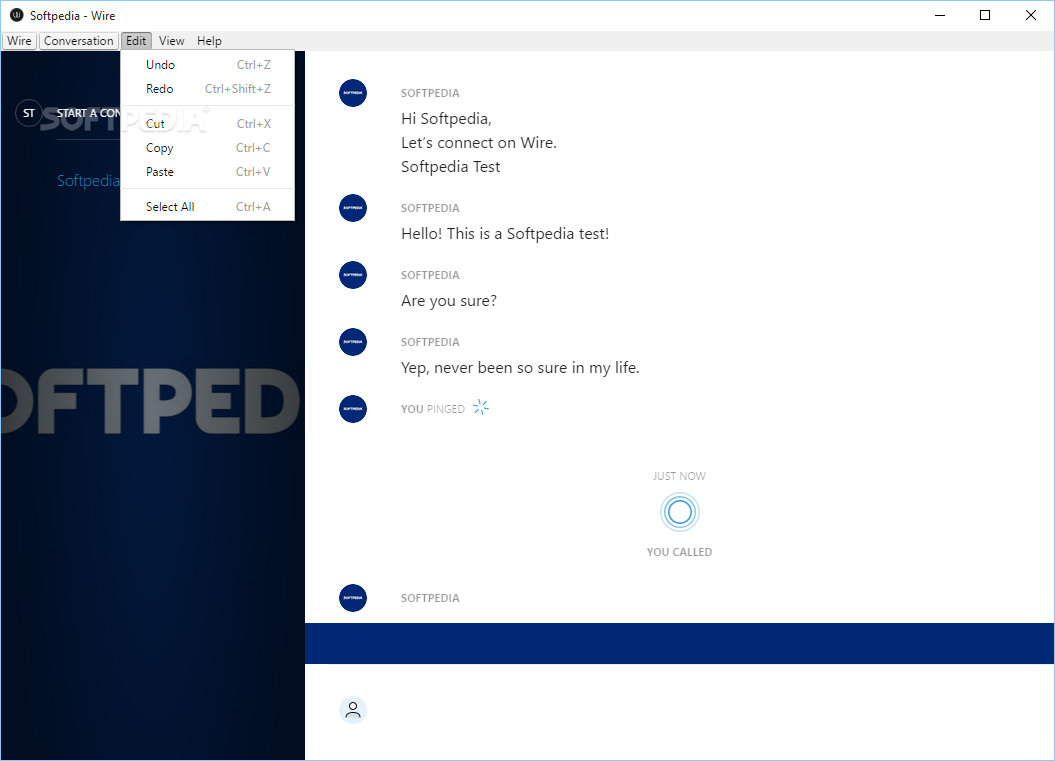Open the Softpedia conversation in the sidebar
Image resolution: width=1055 pixels, height=761 pixels.
click(88, 180)
